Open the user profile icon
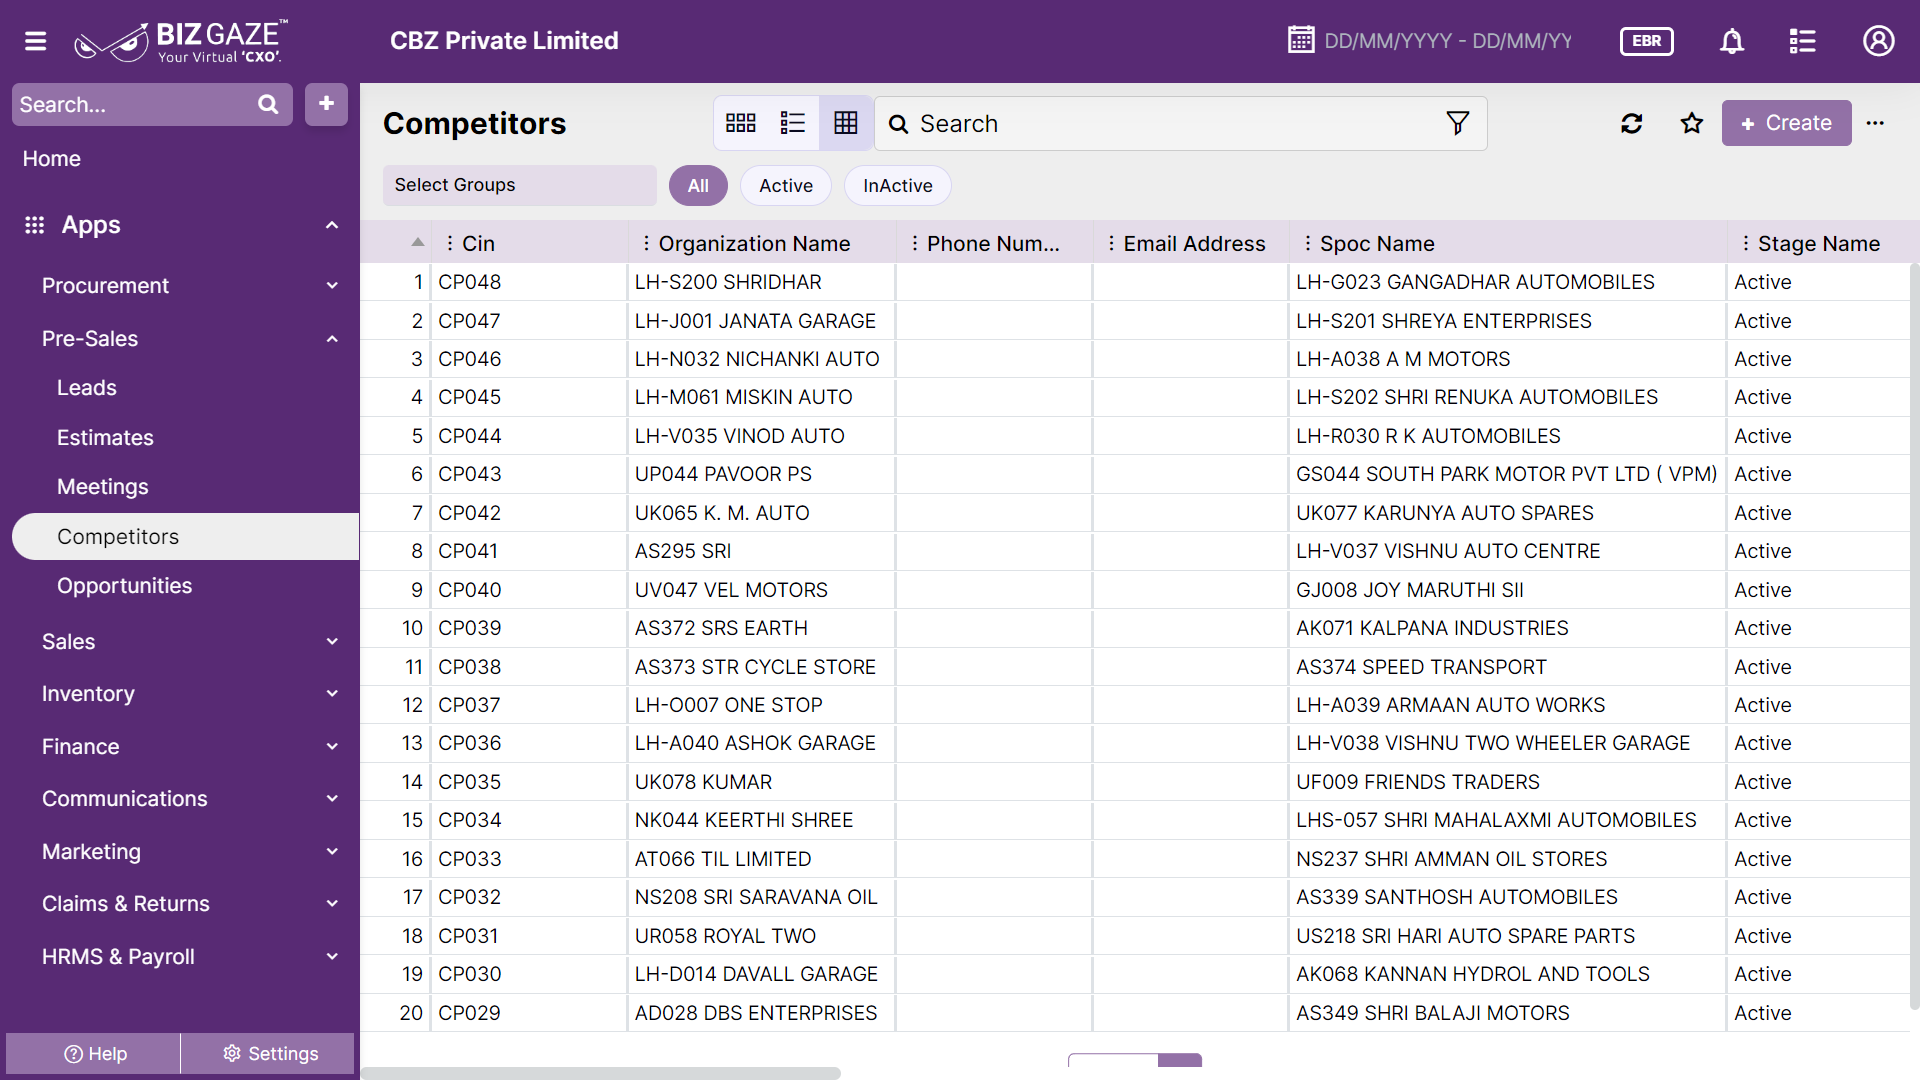Image resolution: width=1920 pixels, height=1080 pixels. tap(1878, 41)
